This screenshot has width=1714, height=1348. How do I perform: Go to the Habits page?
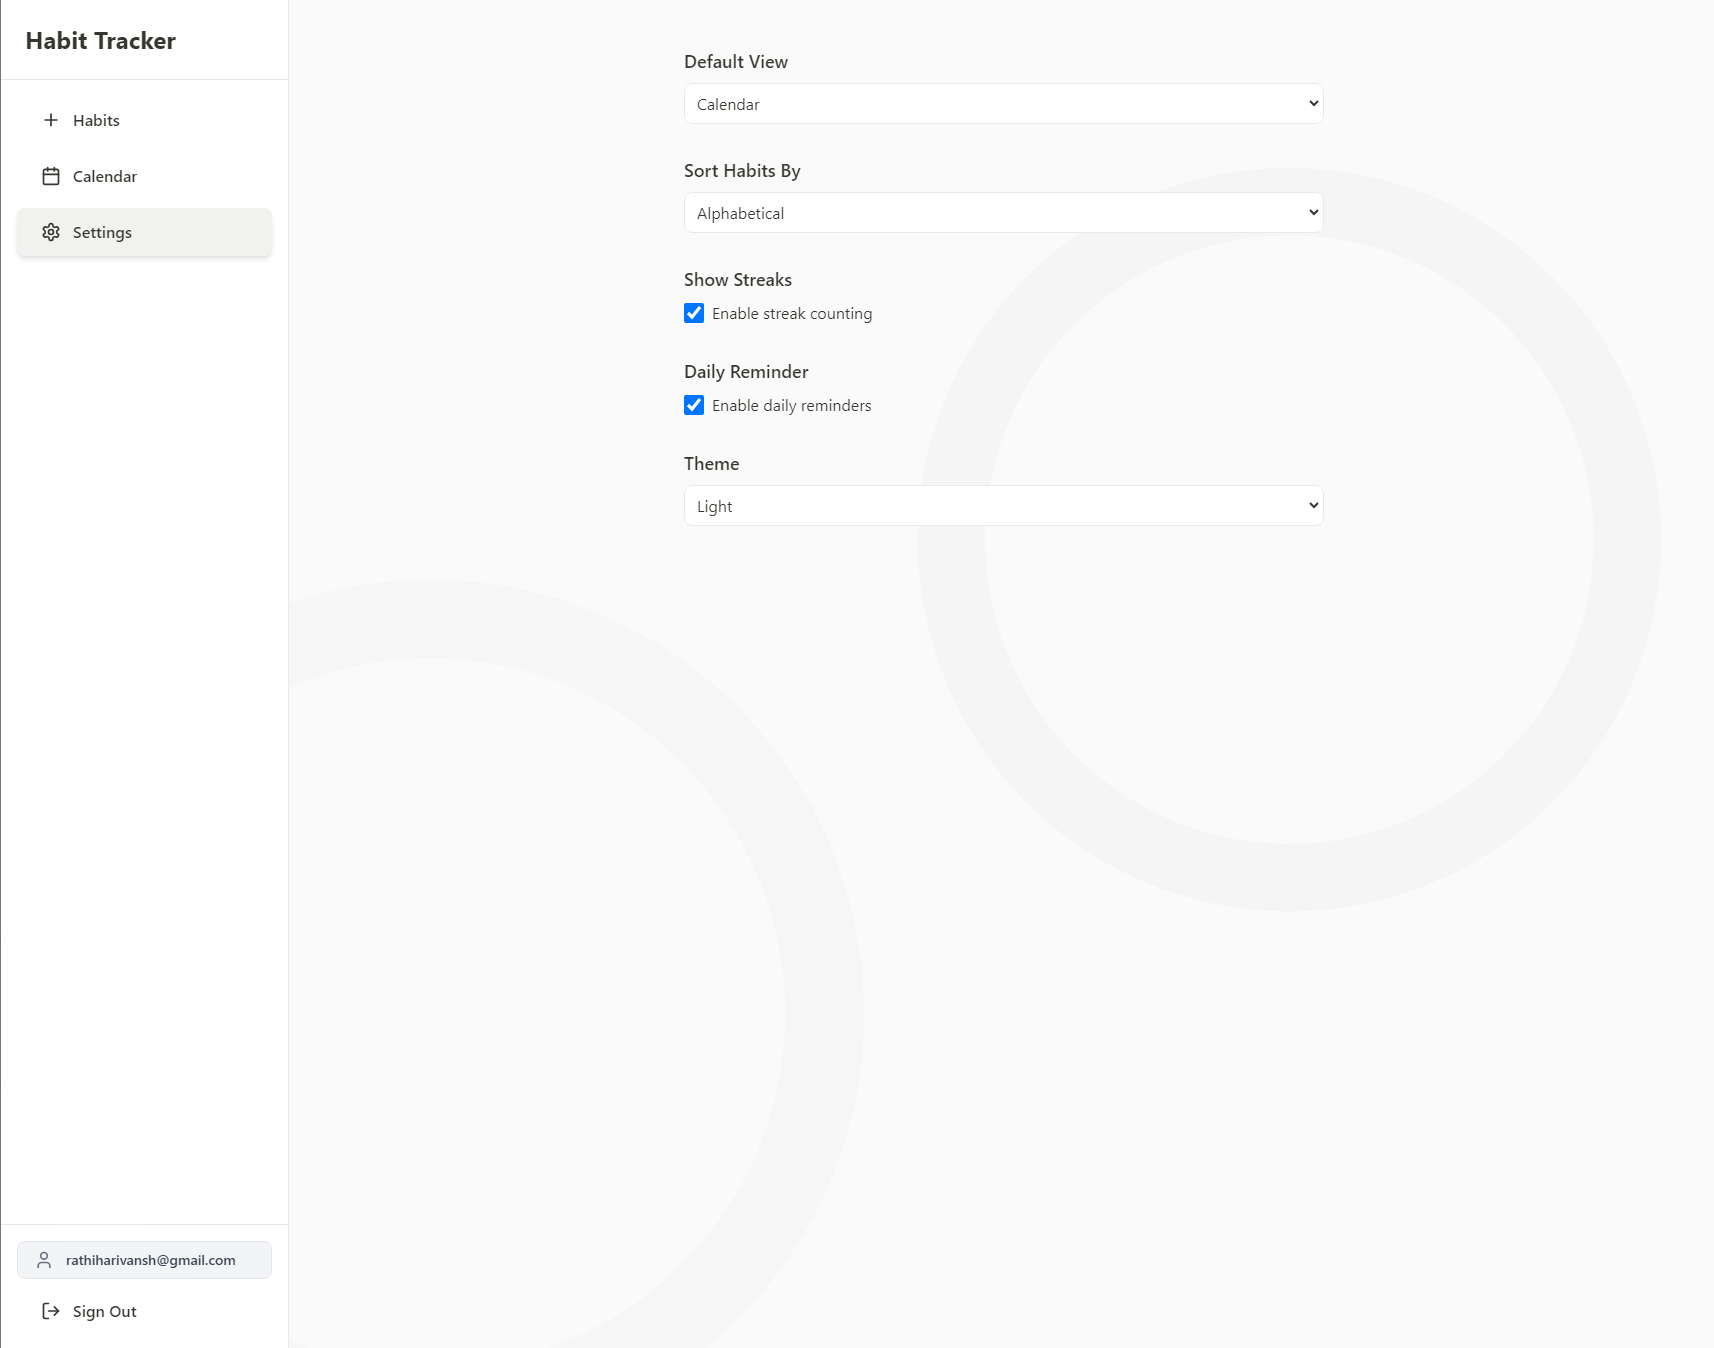[x=96, y=120]
